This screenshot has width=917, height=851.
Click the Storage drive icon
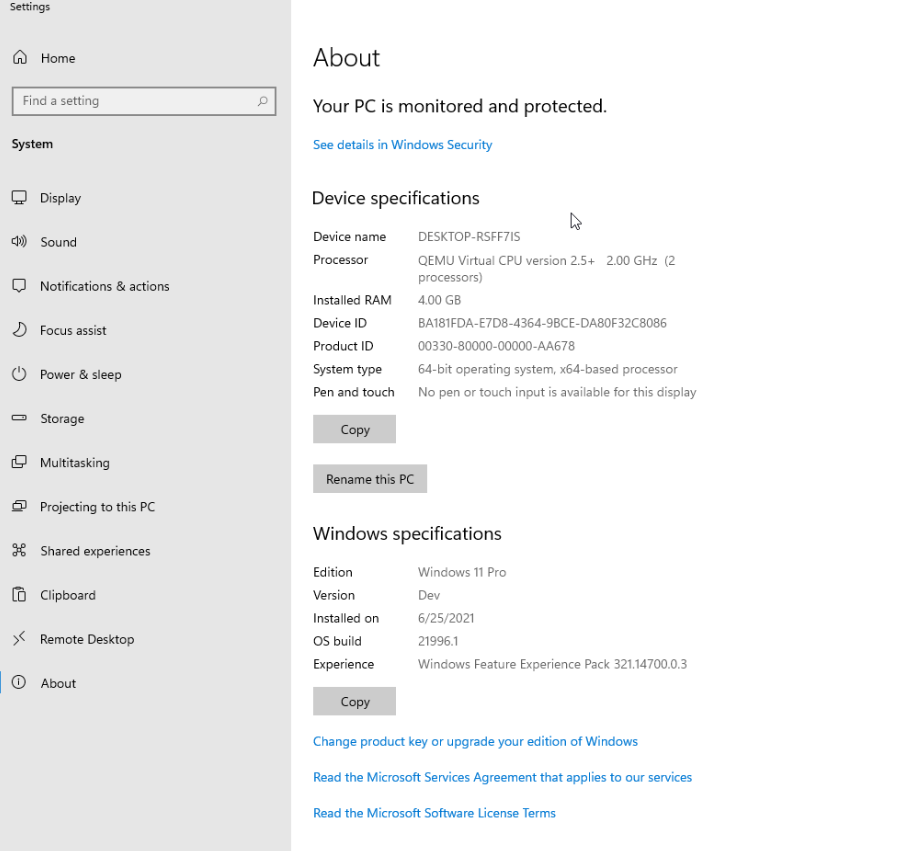point(18,418)
